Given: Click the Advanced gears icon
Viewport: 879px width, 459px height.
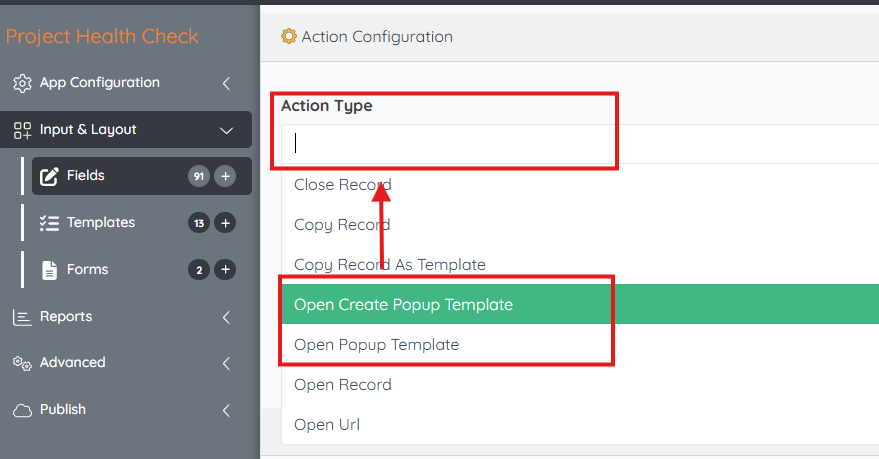Looking at the screenshot, I should coord(22,363).
